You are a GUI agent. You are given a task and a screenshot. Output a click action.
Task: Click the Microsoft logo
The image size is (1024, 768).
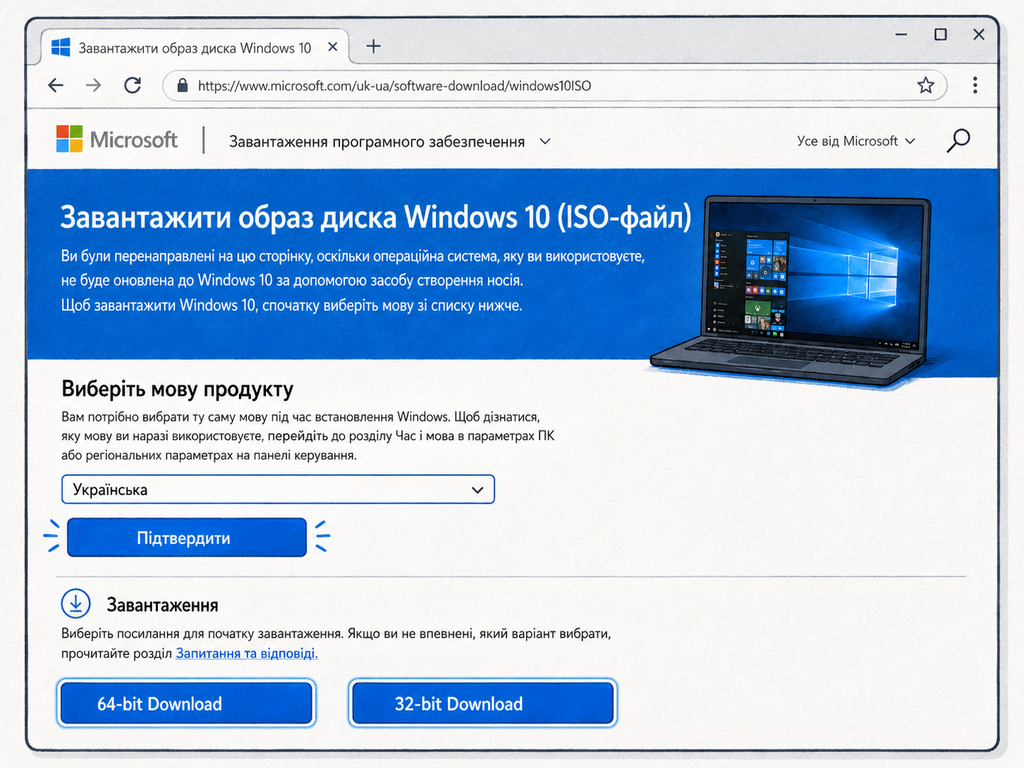(117, 140)
